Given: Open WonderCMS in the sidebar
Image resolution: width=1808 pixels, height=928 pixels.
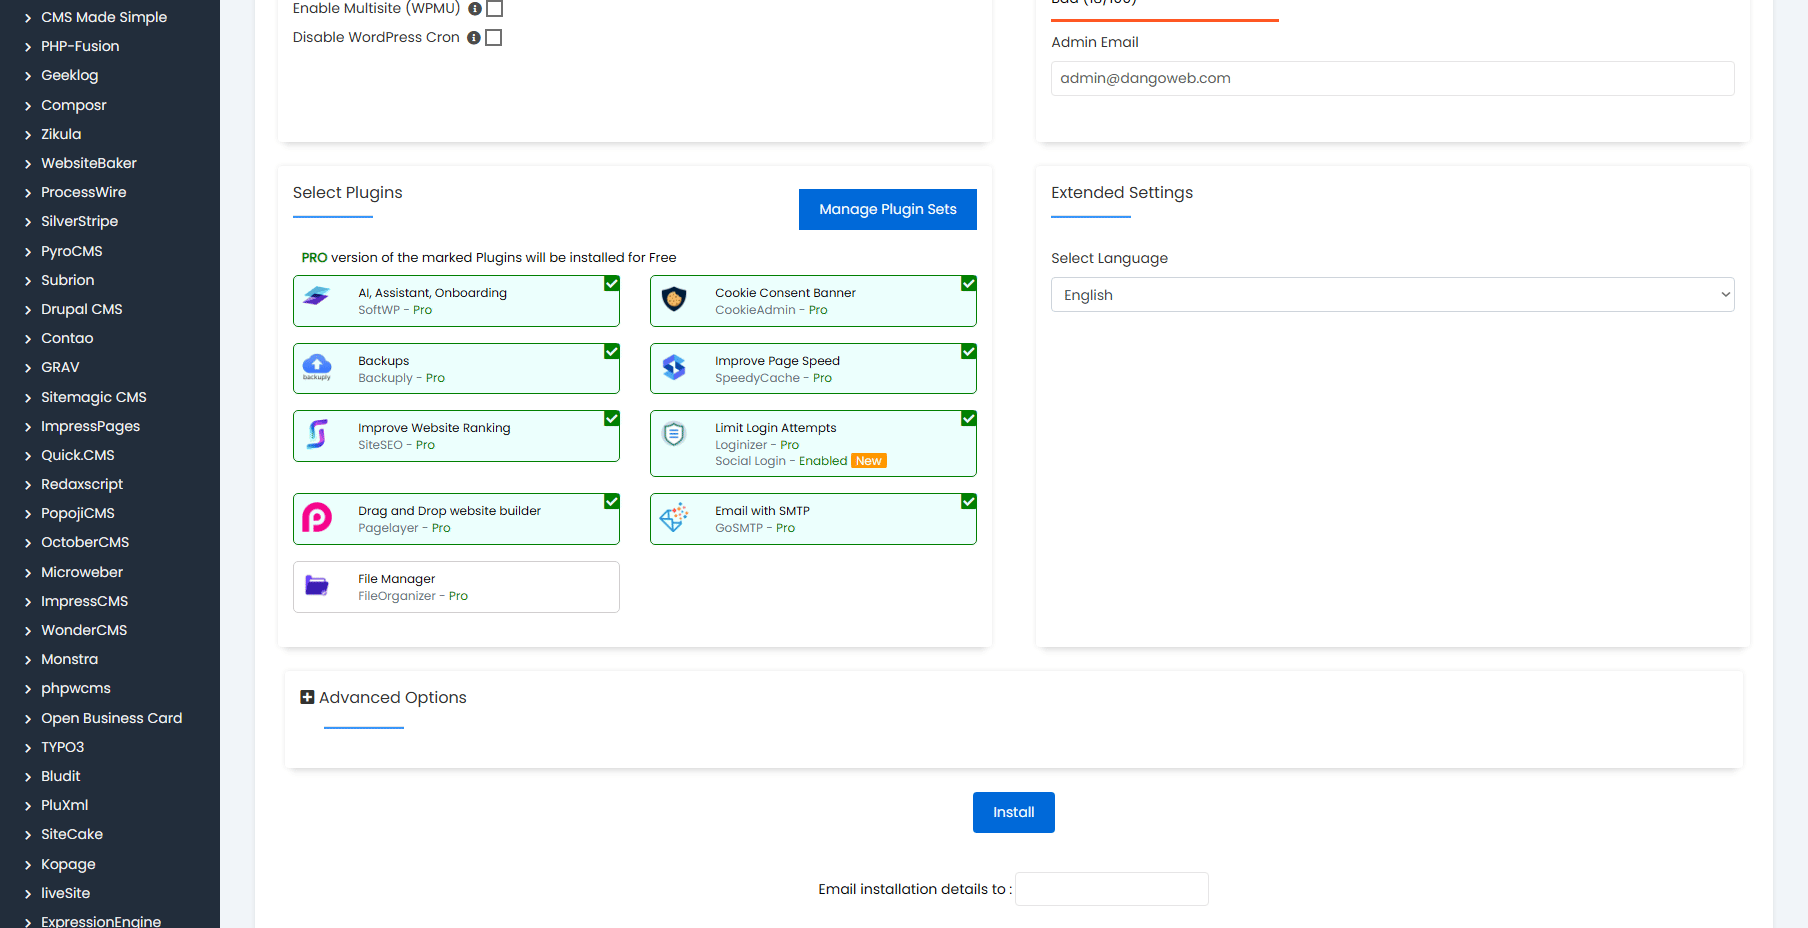Looking at the screenshot, I should [x=84, y=630].
